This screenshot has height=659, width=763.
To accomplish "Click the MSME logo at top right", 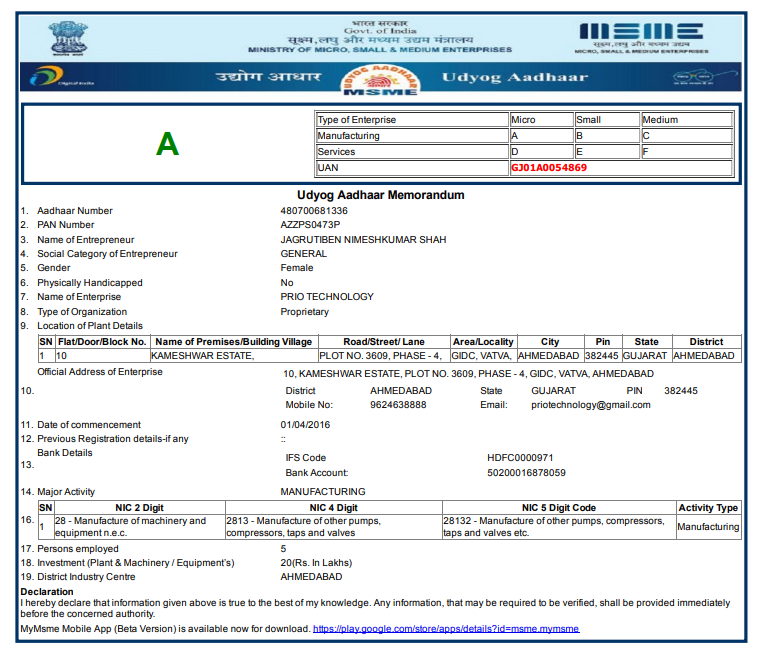I will click(641, 34).
